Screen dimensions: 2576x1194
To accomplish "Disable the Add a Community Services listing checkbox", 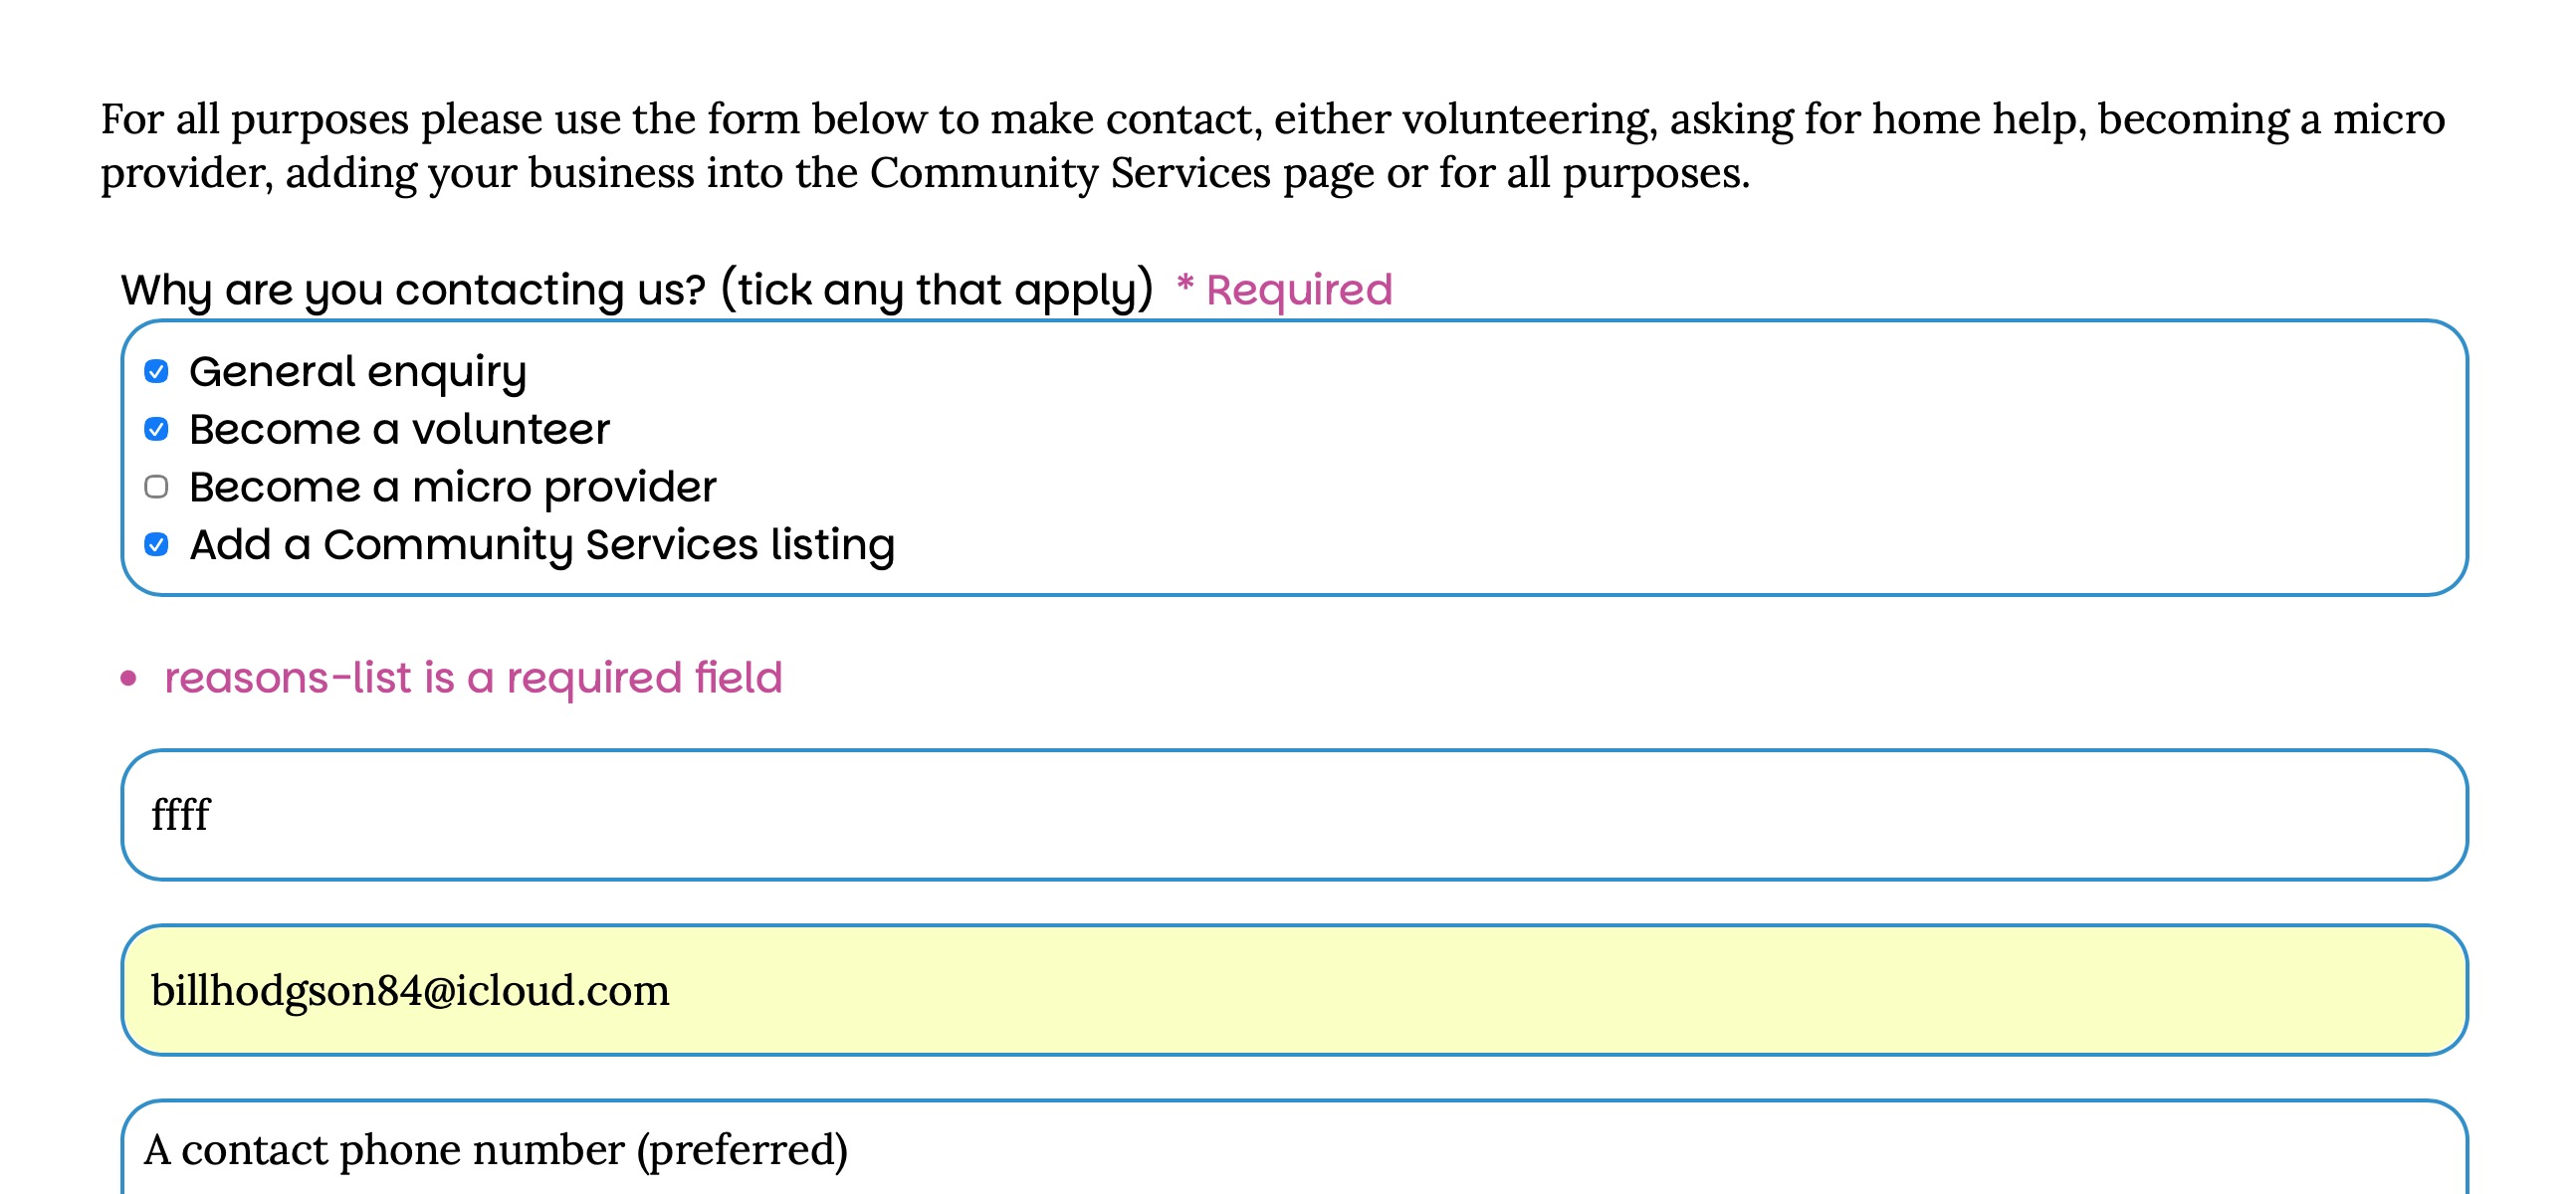I will [156, 545].
